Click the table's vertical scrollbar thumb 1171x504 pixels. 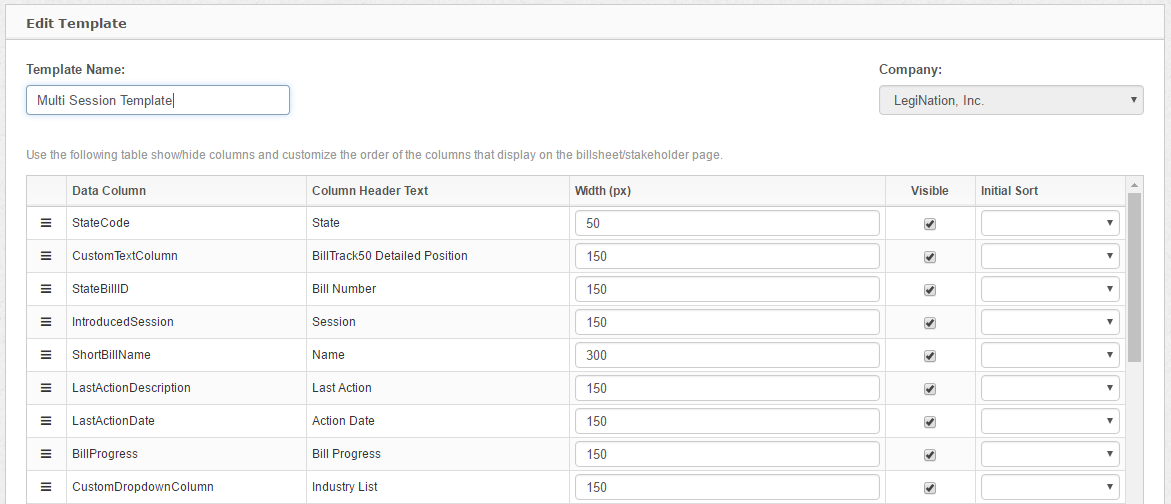pyautogui.click(x=1134, y=275)
